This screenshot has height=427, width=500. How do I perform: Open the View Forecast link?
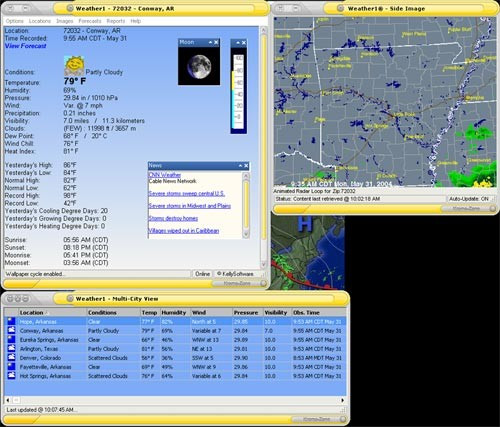point(26,46)
